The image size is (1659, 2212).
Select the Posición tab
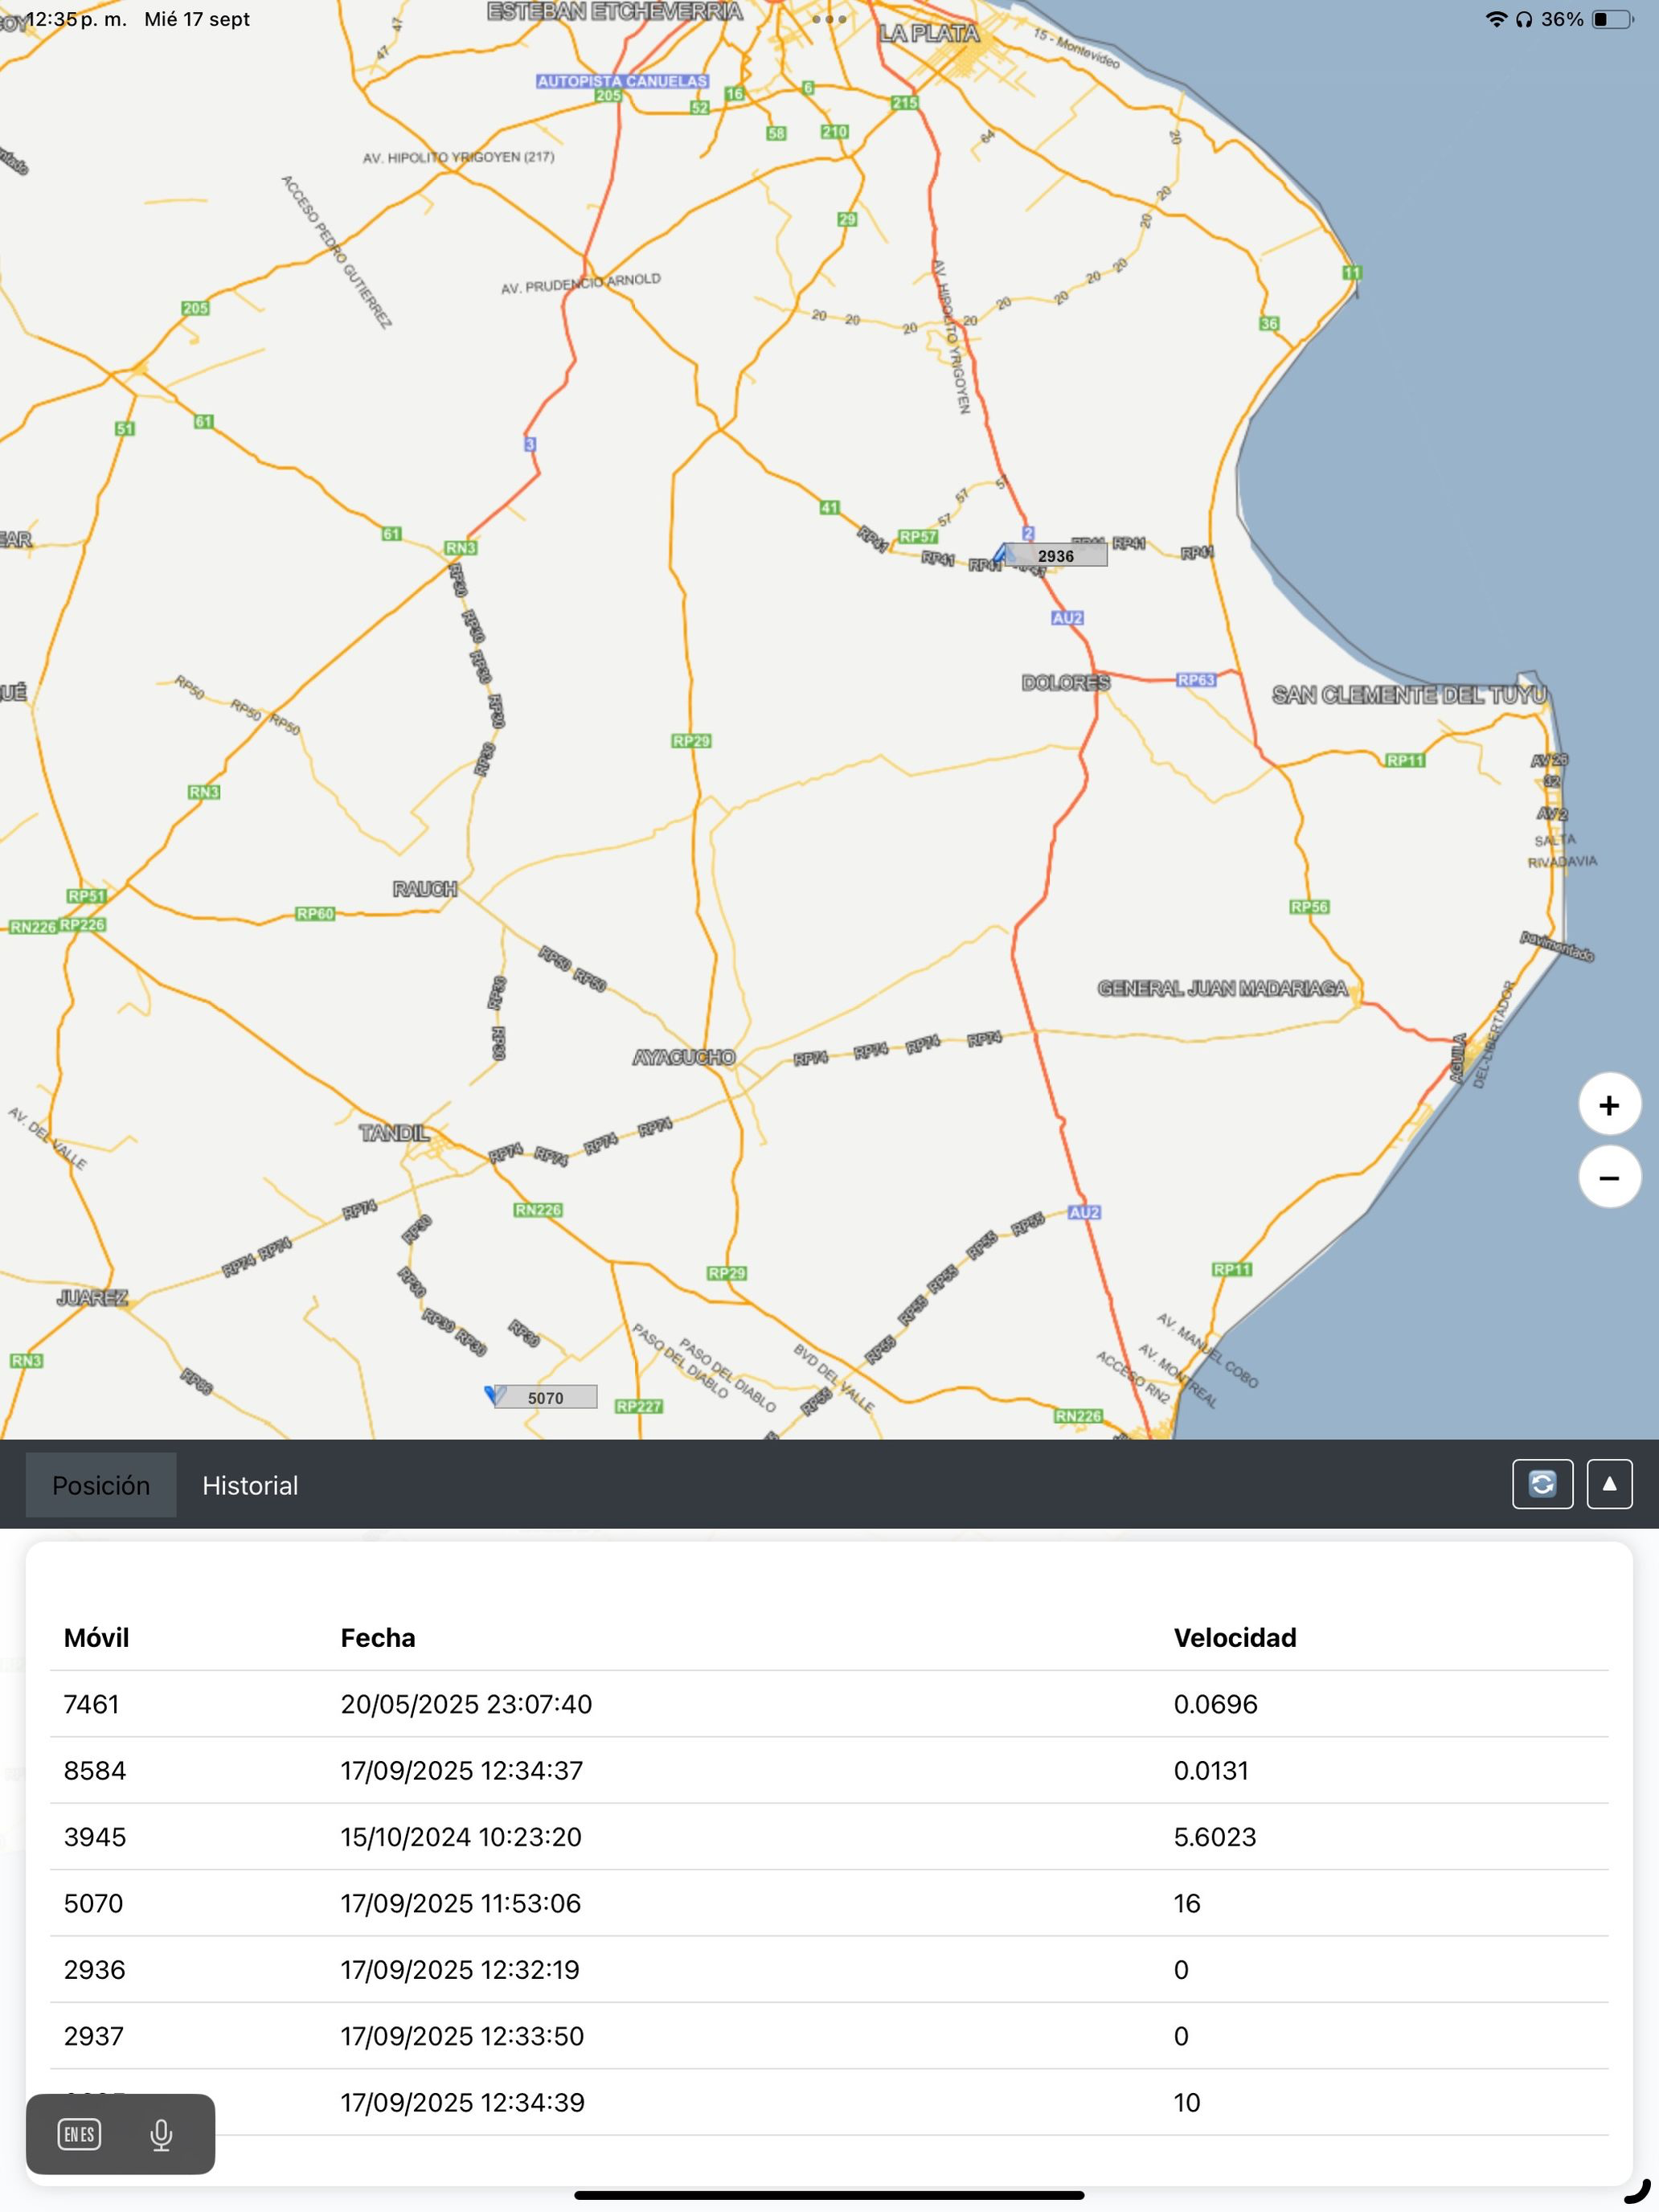coord(101,1485)
